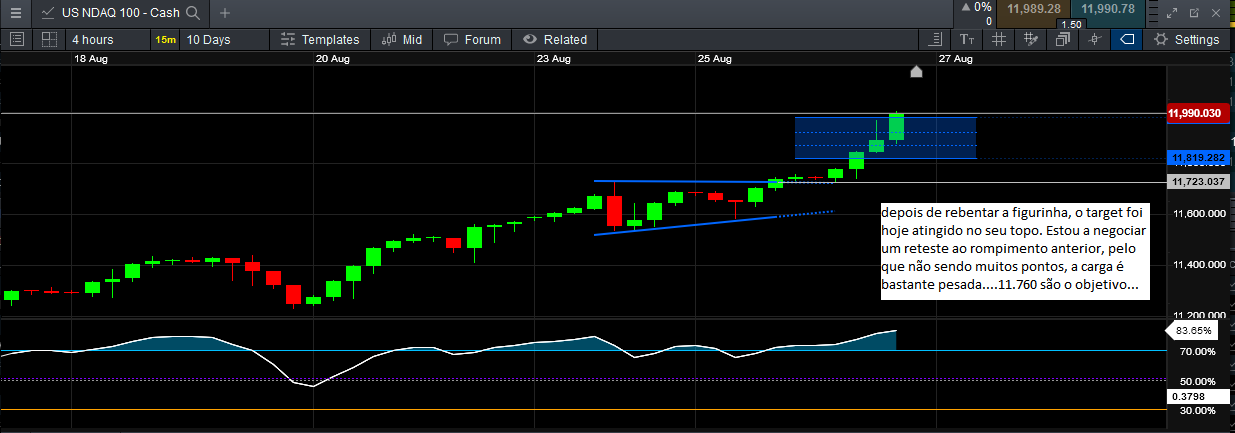The image size is (1235, 433).
Task: Open the stacked windows overlay icon
Action: [1063, 40]
